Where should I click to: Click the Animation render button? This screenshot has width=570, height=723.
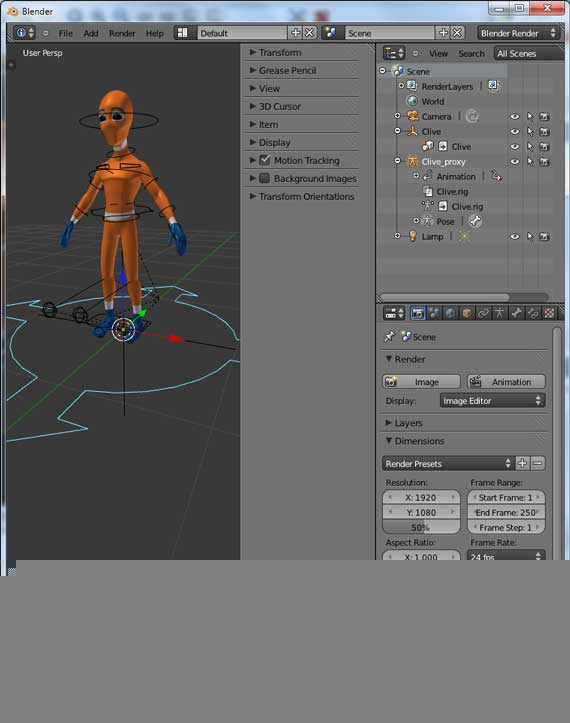click(x=506, y=381)
